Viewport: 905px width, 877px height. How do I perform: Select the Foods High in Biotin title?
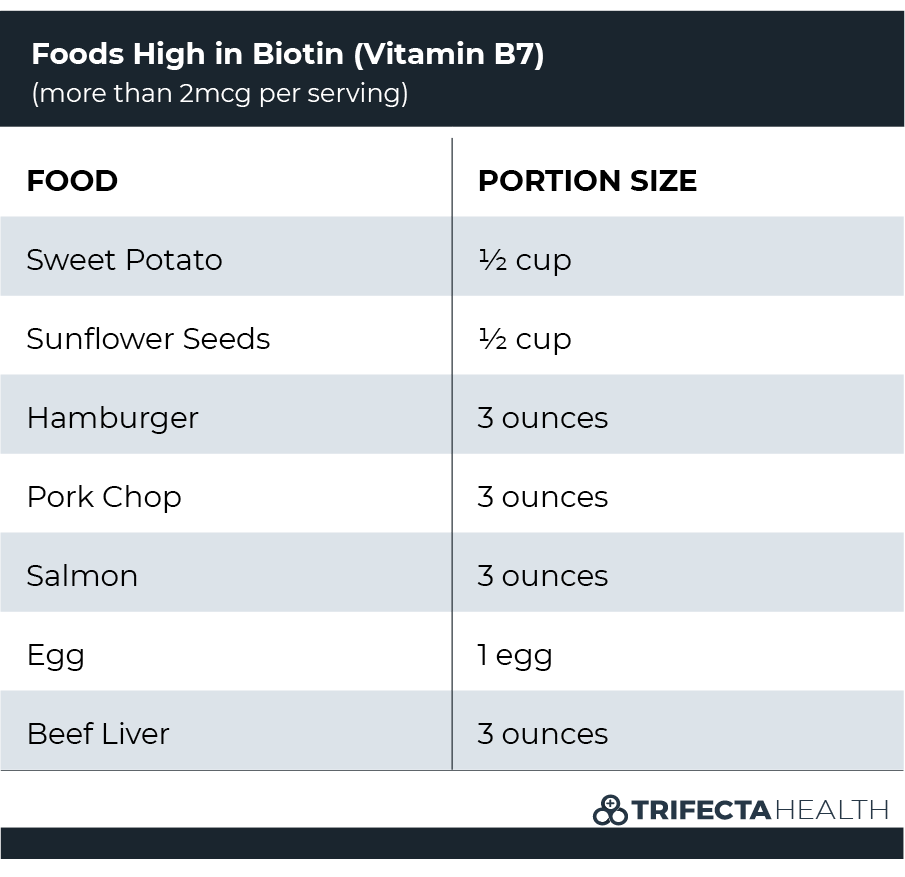287,54
